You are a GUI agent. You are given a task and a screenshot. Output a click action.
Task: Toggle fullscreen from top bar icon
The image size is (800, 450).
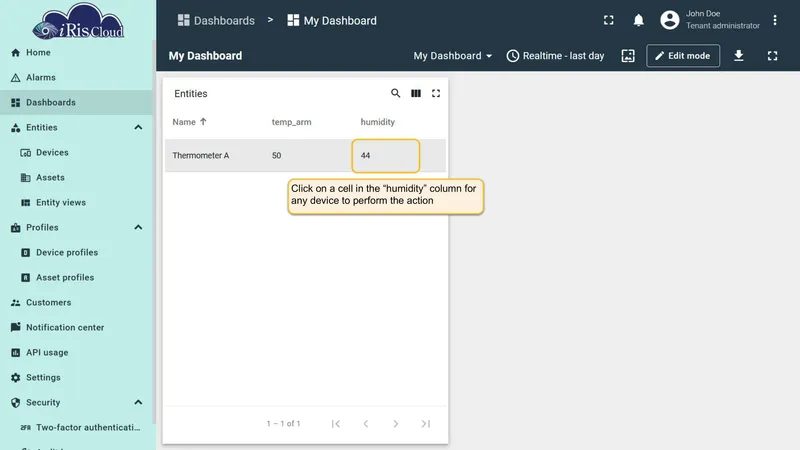click(x=609, y=20)
